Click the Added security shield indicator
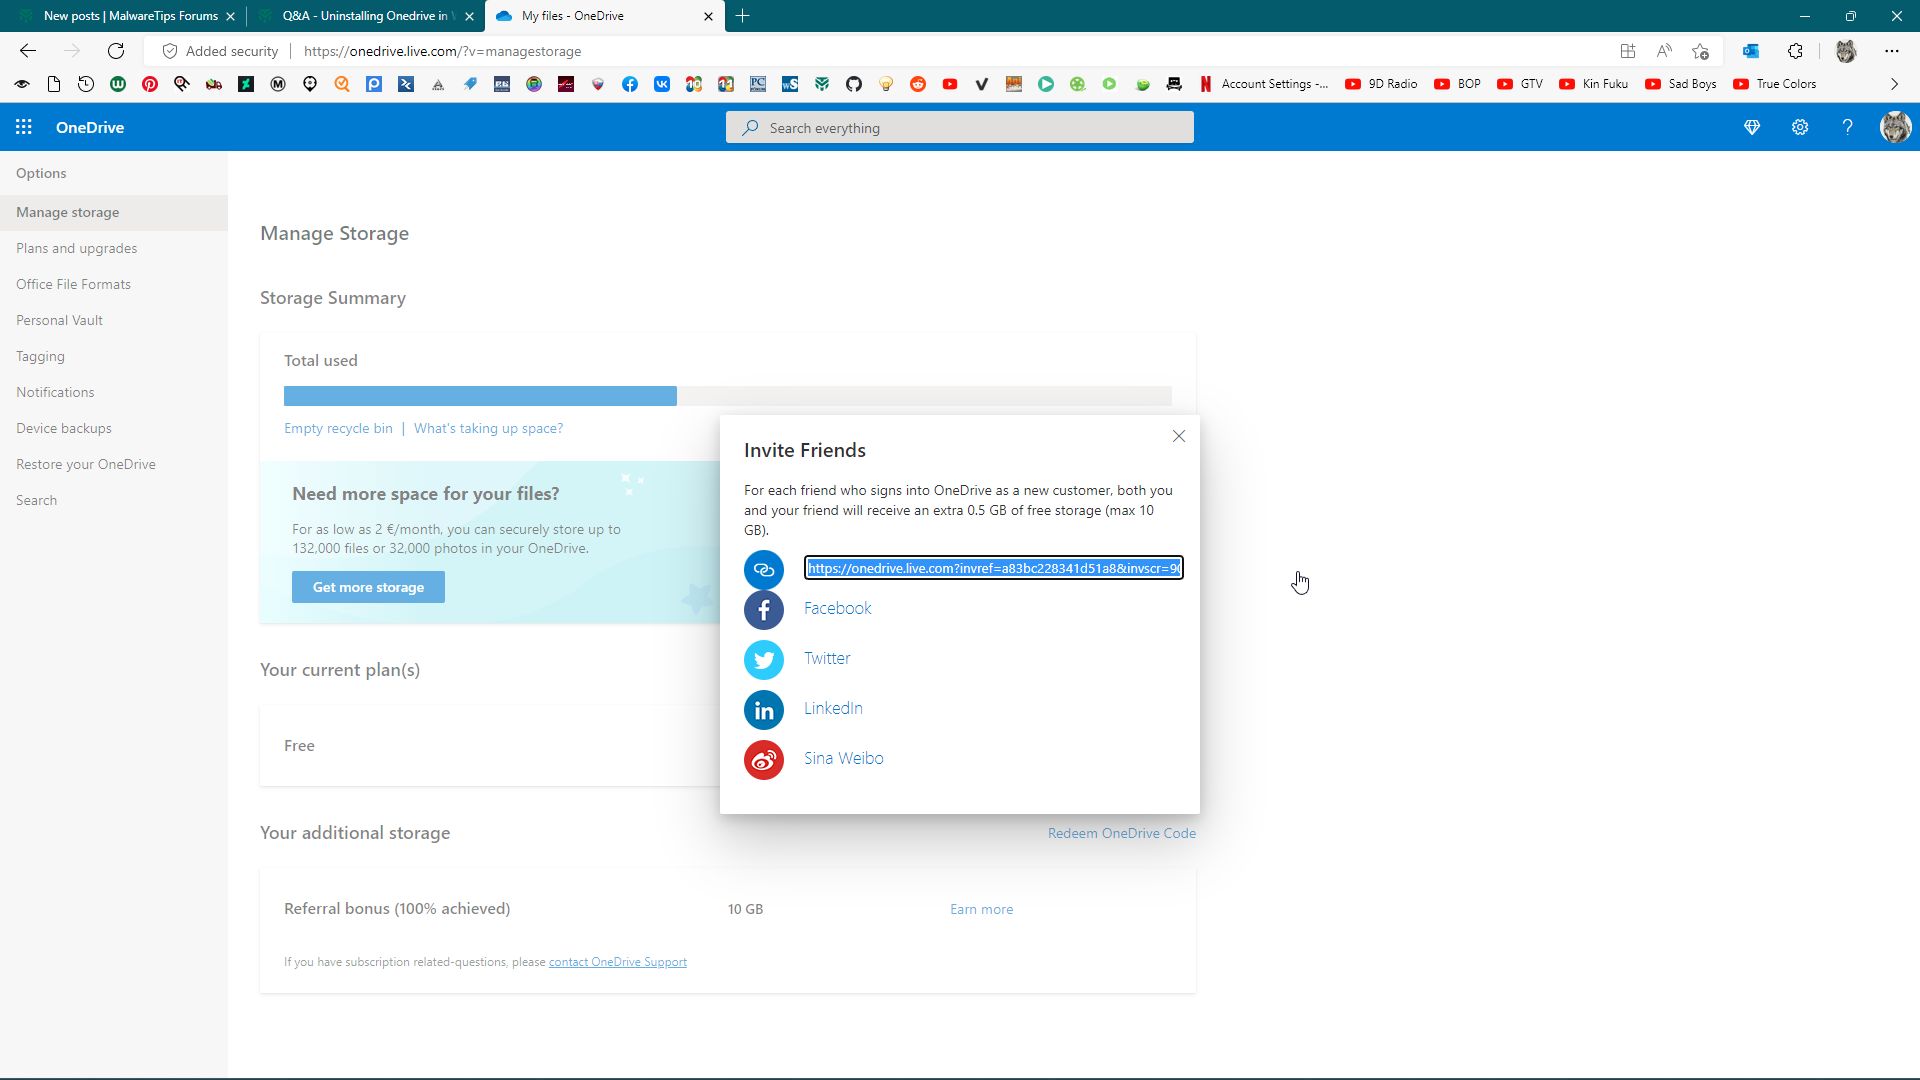Image resolution: width=1920 pixels, height=1080 pixels. [x=220, y=51]
